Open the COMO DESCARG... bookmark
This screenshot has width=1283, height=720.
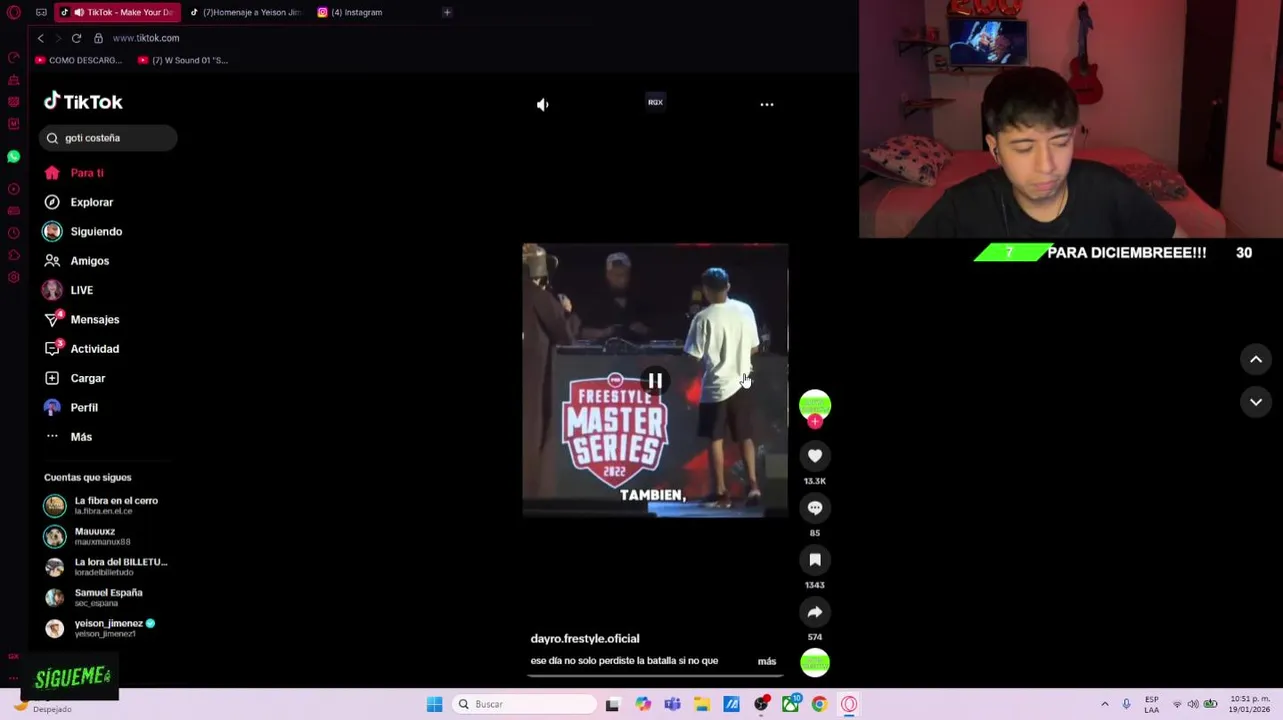(79, 60)
